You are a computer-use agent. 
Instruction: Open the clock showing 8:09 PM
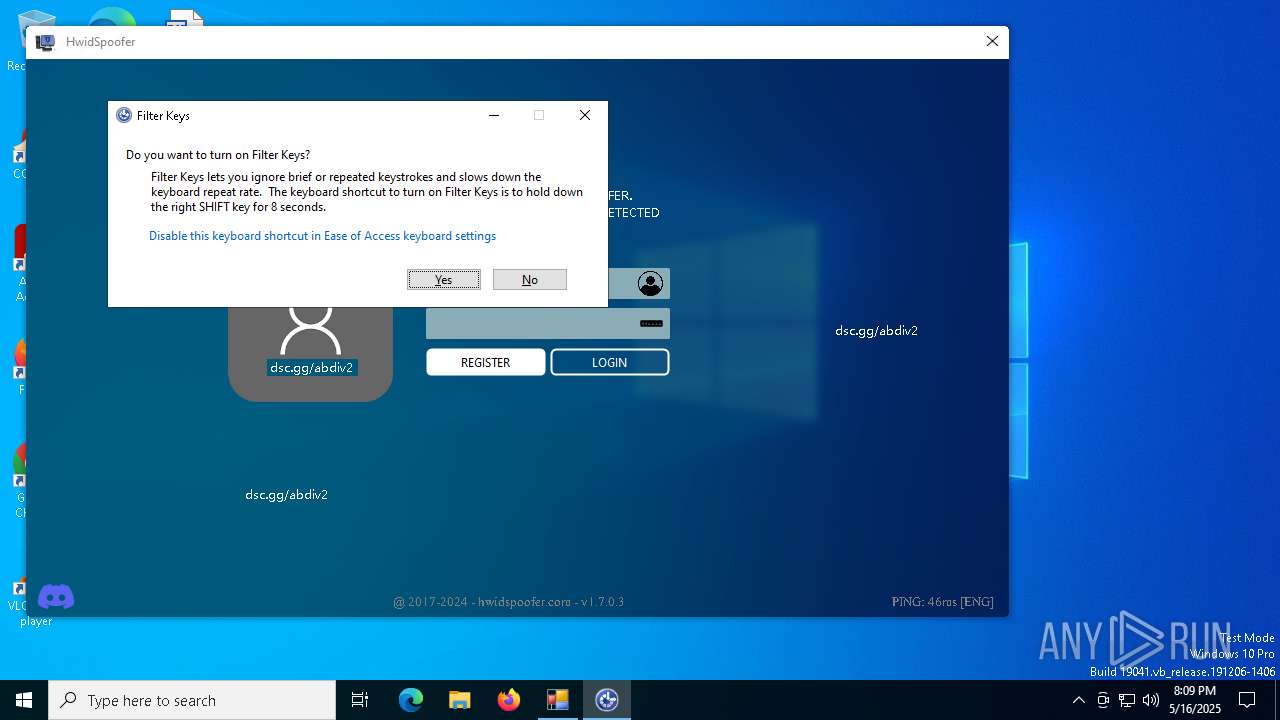pos(1195,700)
